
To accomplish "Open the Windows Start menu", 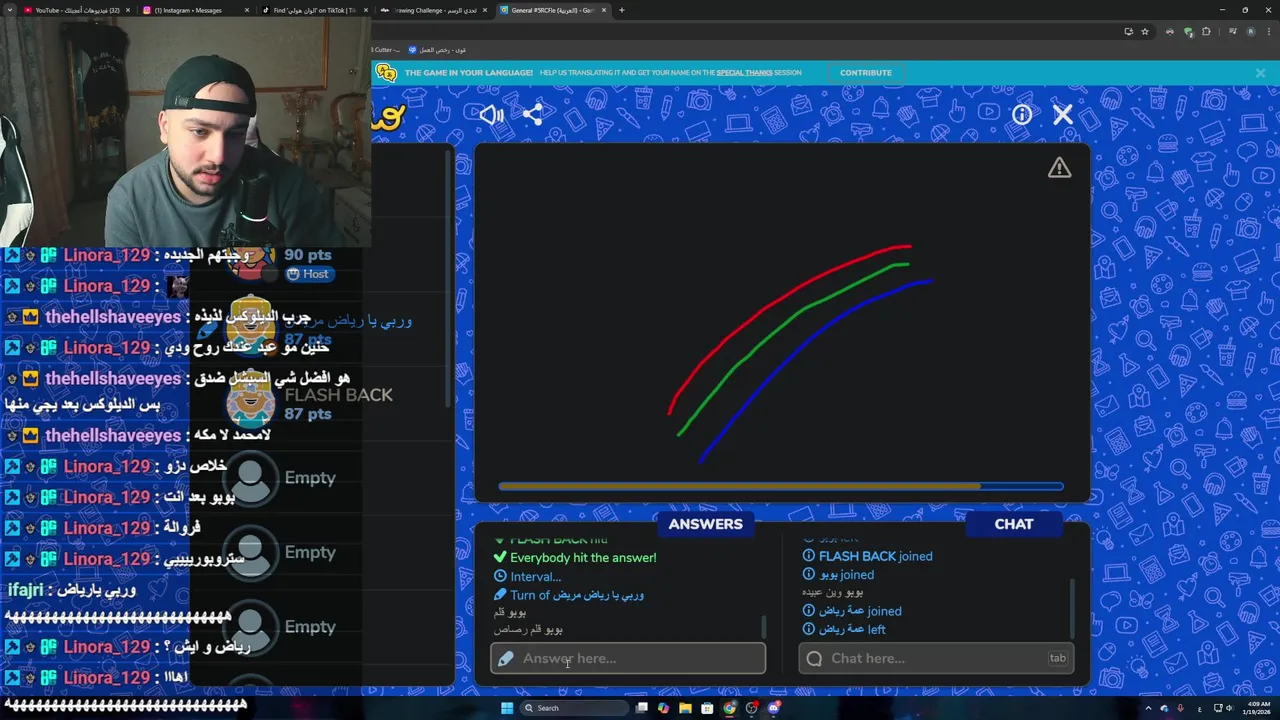I will pyautogui.click(x=506, y=708).
